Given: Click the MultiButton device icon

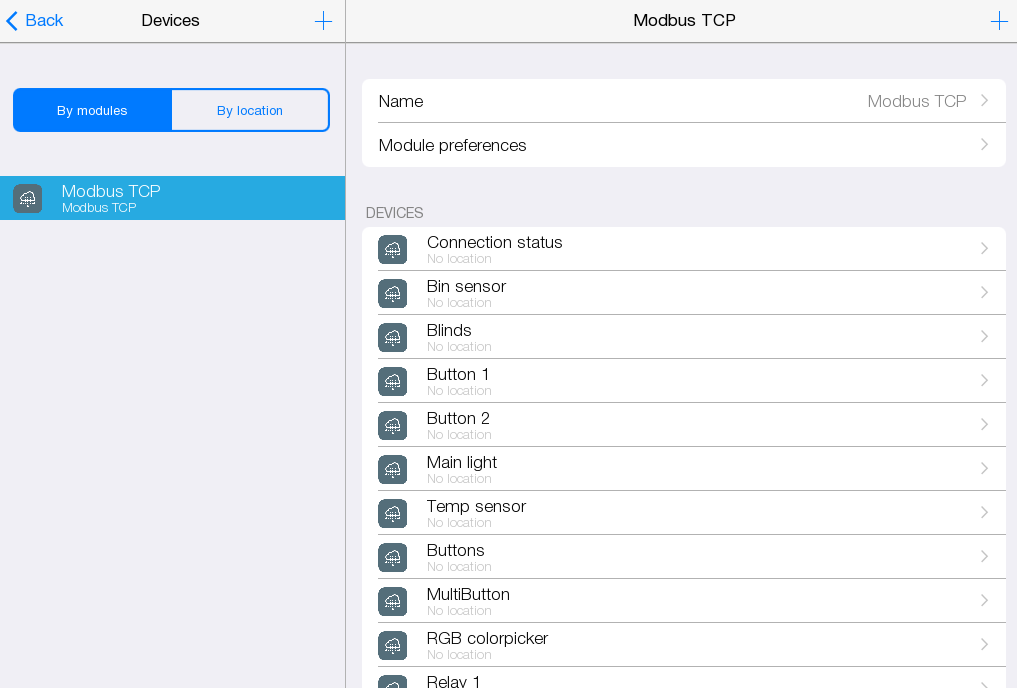Looking at the screenshot, I should 393,601.
